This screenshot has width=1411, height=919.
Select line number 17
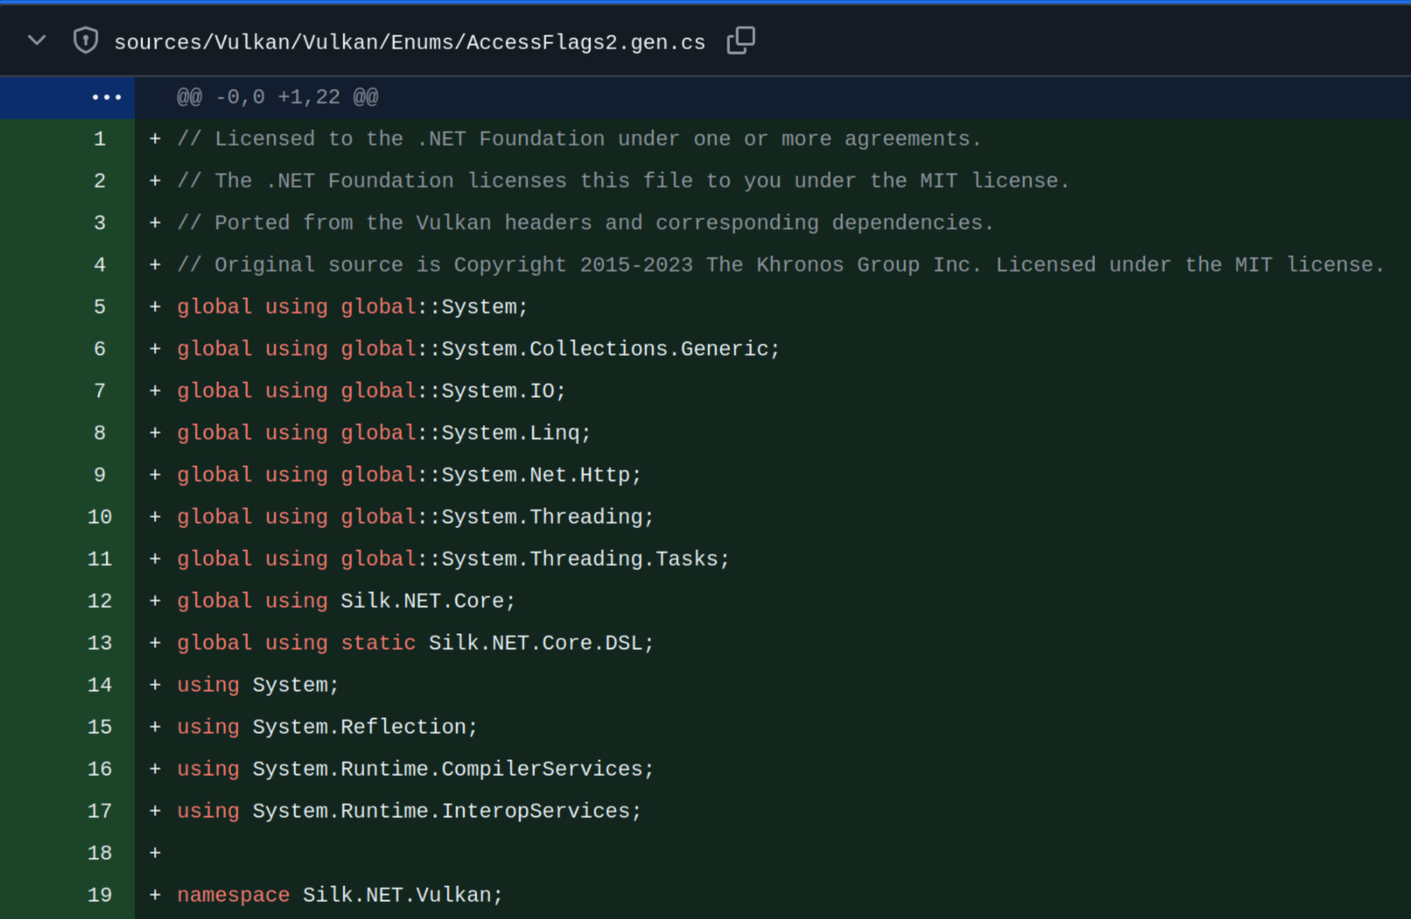[99, 811]
